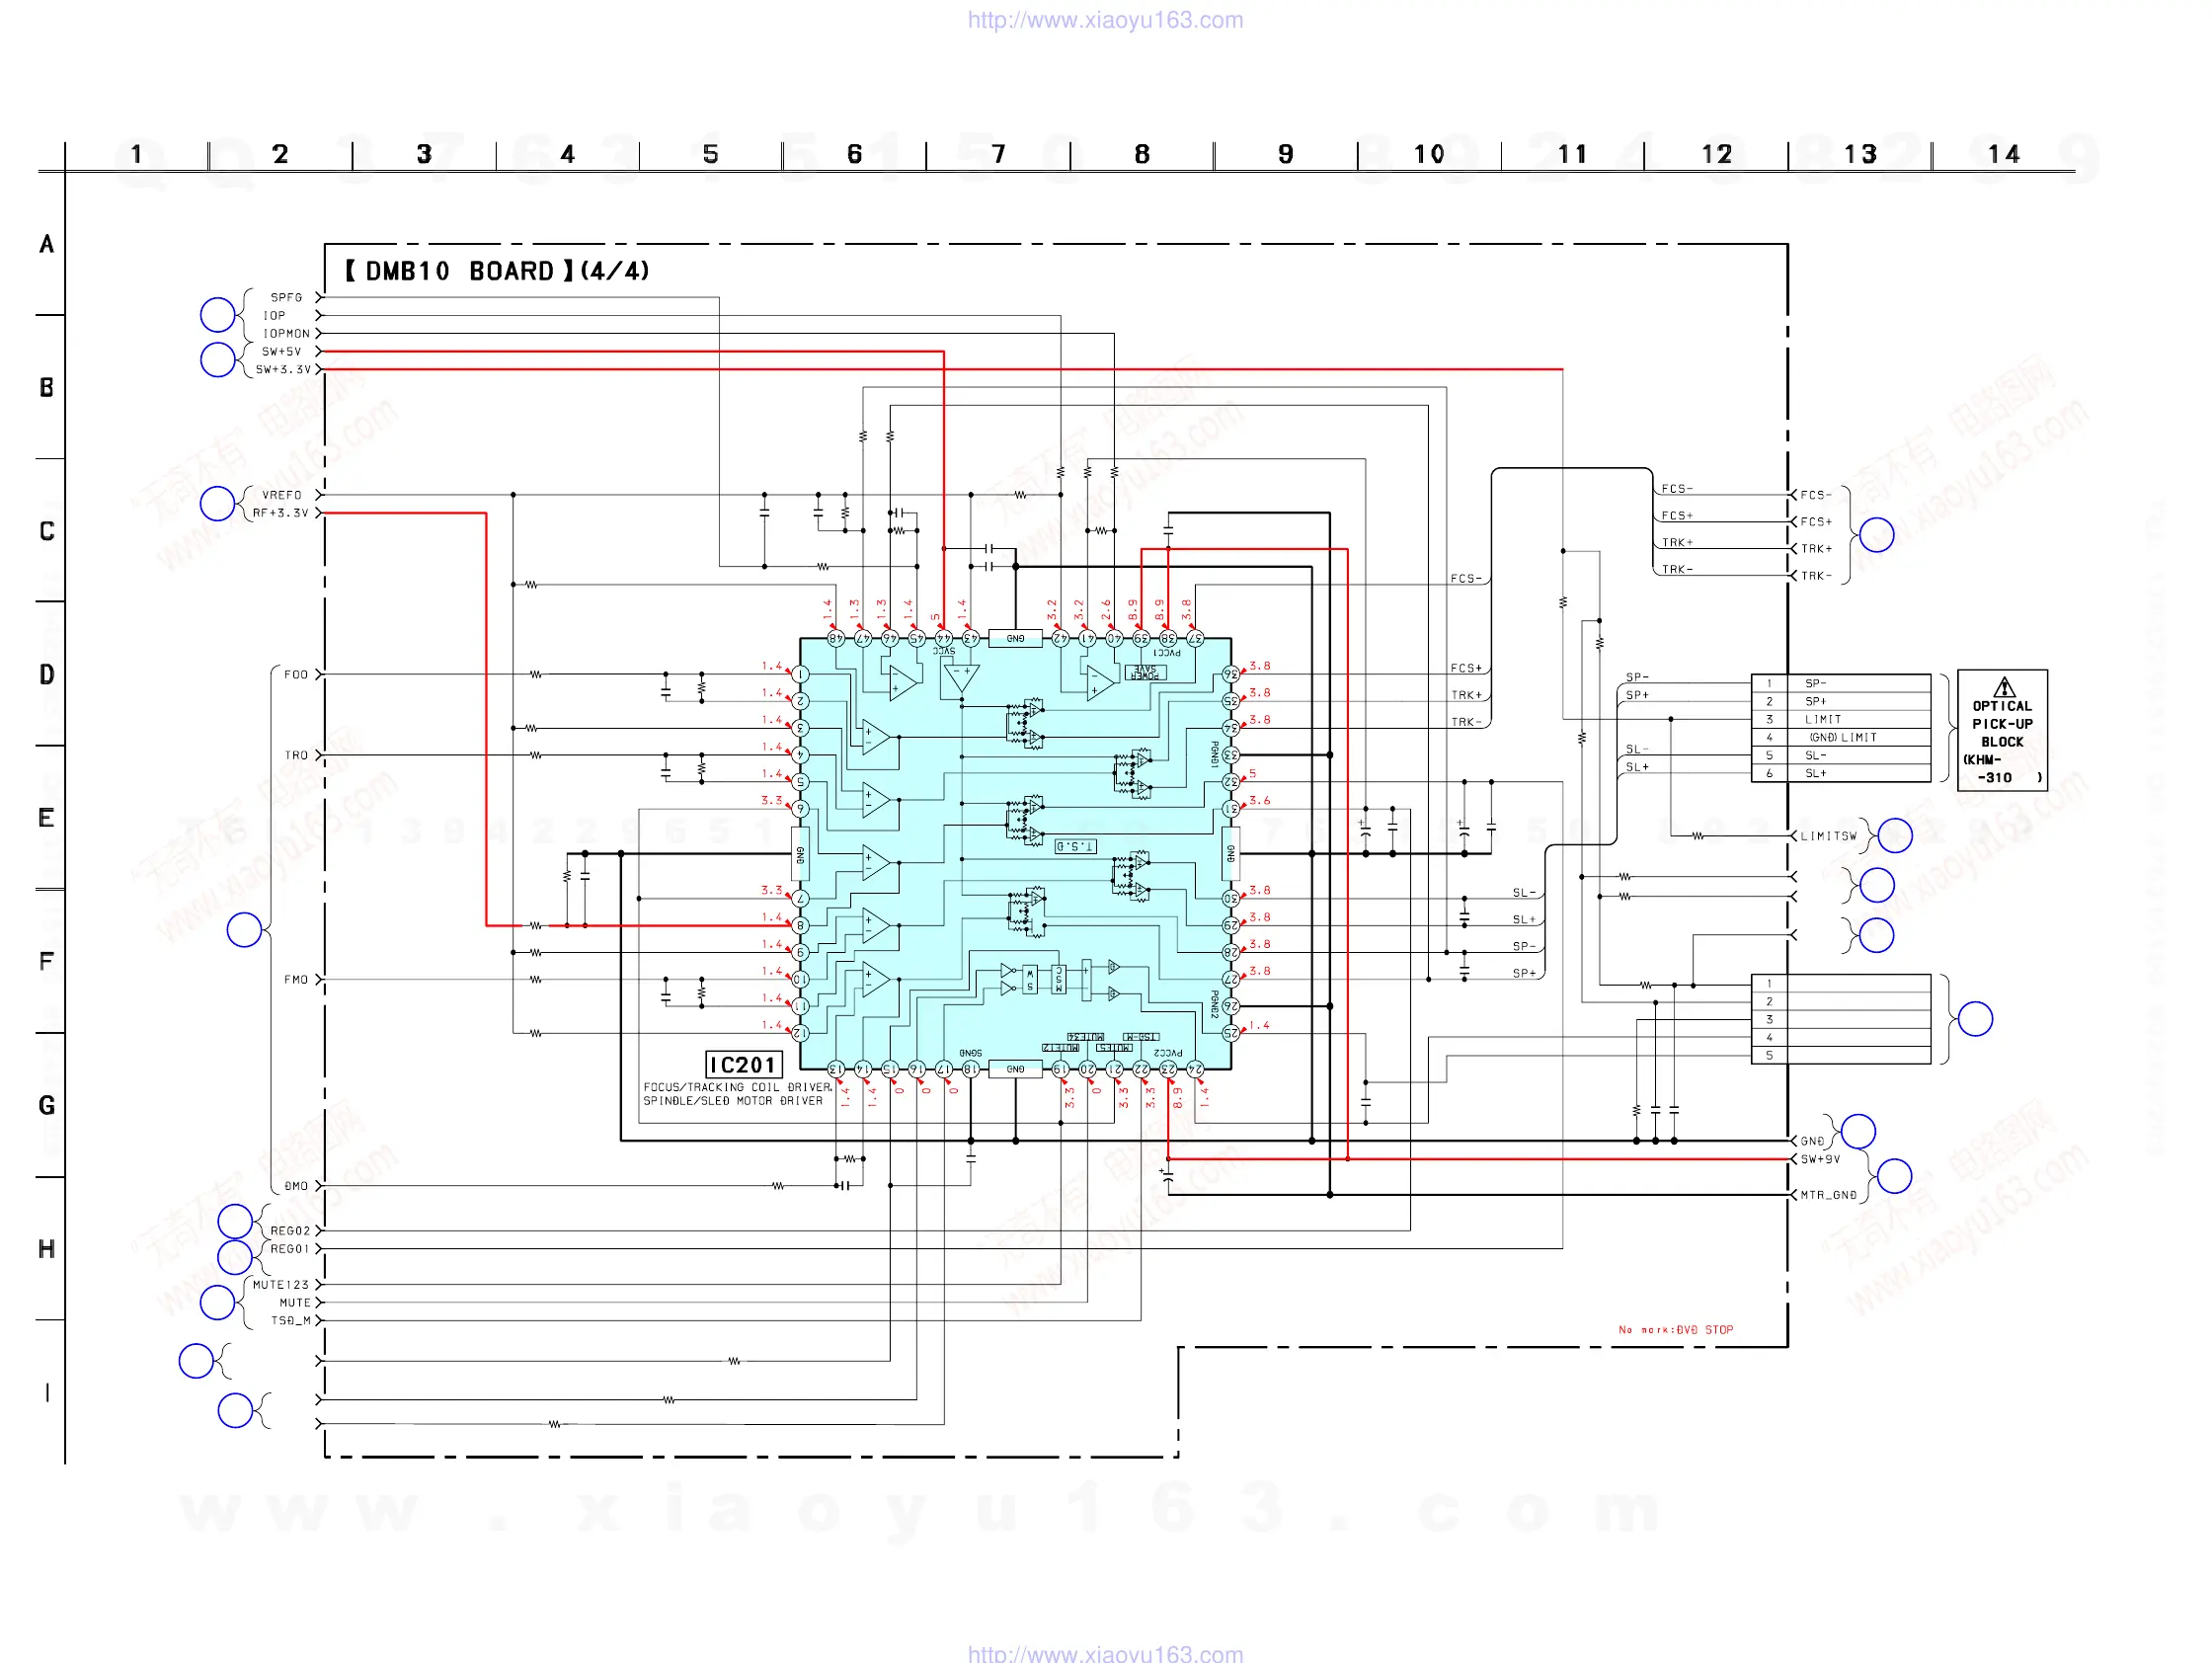
Task: Click the RF+3.3V input label
Action: [x=281, y=513]
